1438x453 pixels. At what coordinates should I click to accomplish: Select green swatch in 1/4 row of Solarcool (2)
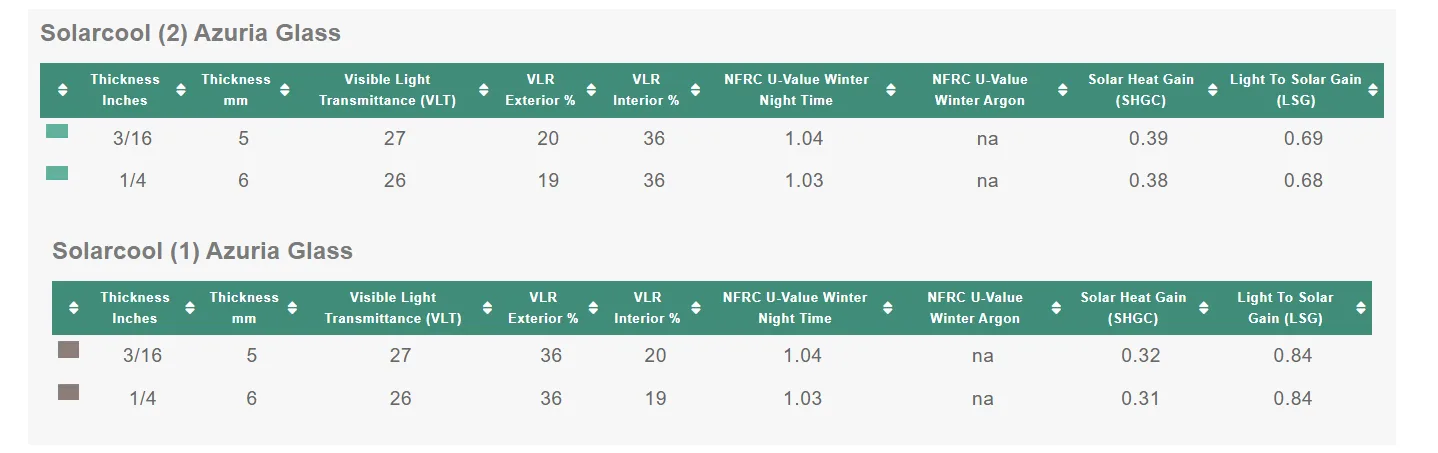pos(57,173)
